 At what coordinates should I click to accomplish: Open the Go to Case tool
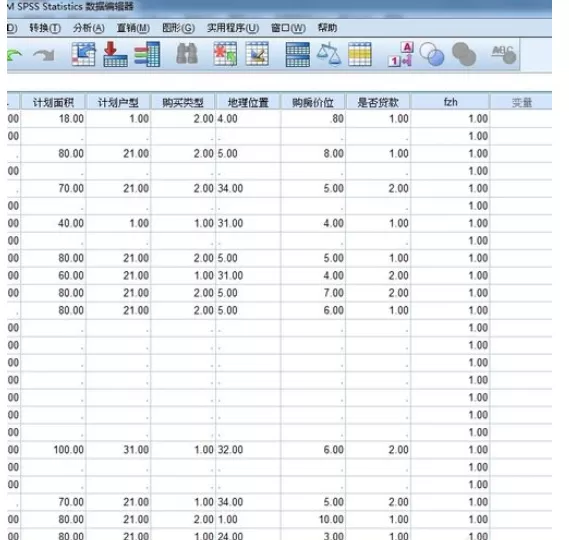pos(83,54)
